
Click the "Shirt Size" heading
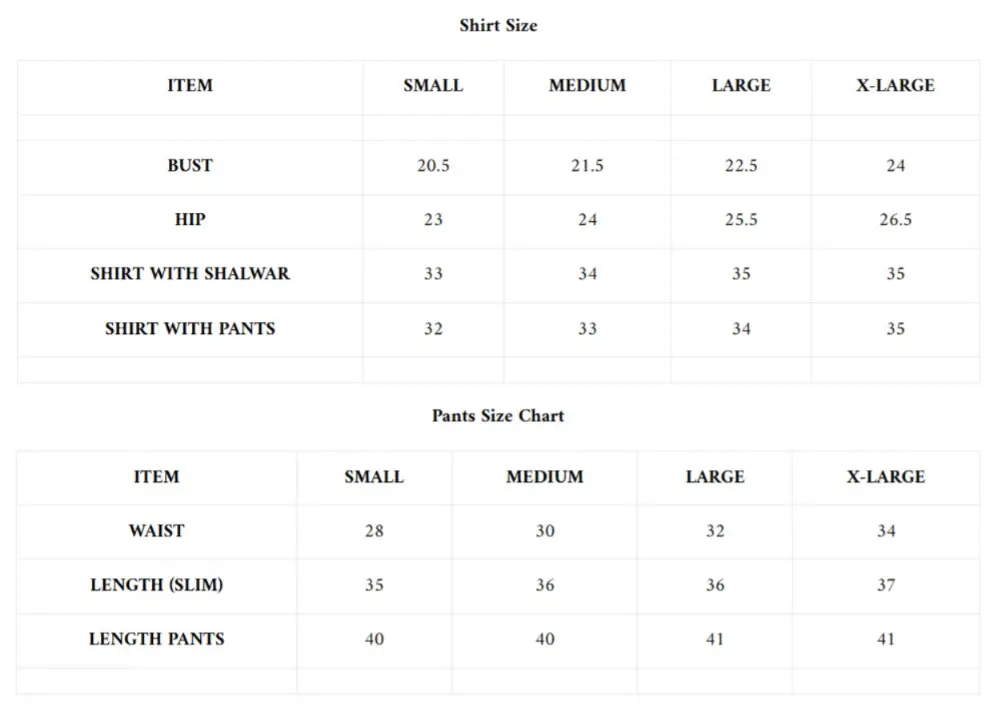click(x=498, y=26)
